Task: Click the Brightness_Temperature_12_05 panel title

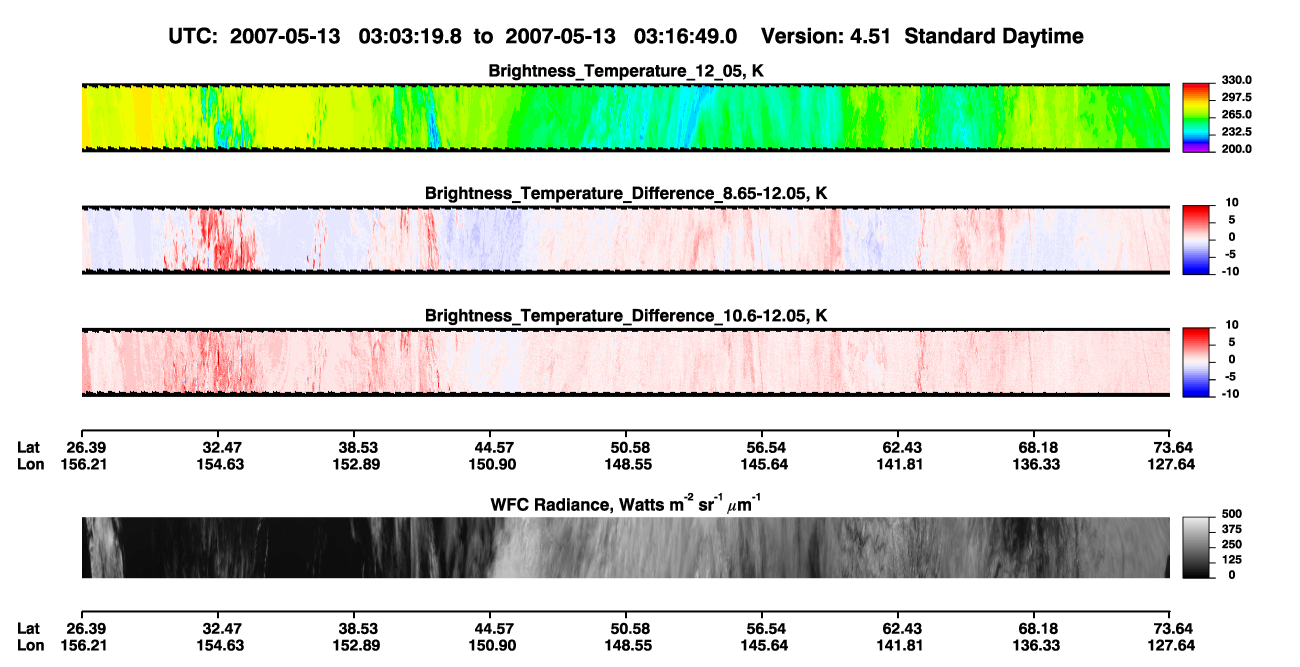Action: click(626, 71)
